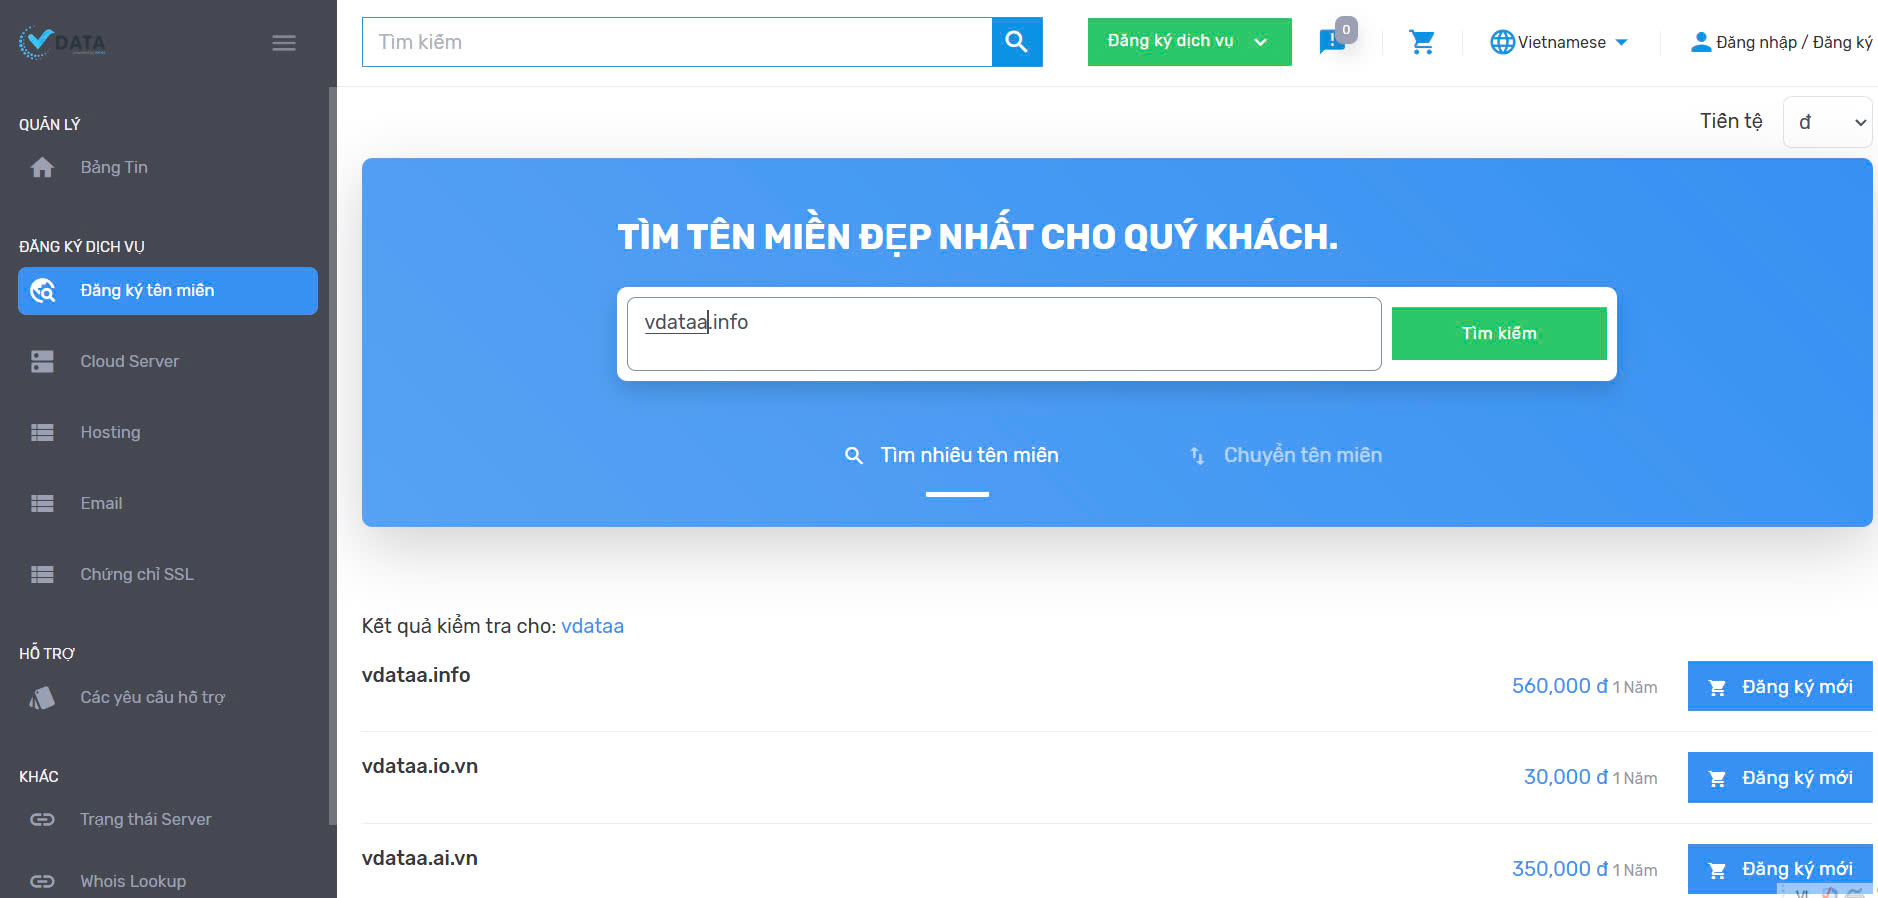Open Trạng thái Server page
The image size is (1878, 898).
(168, 819)
